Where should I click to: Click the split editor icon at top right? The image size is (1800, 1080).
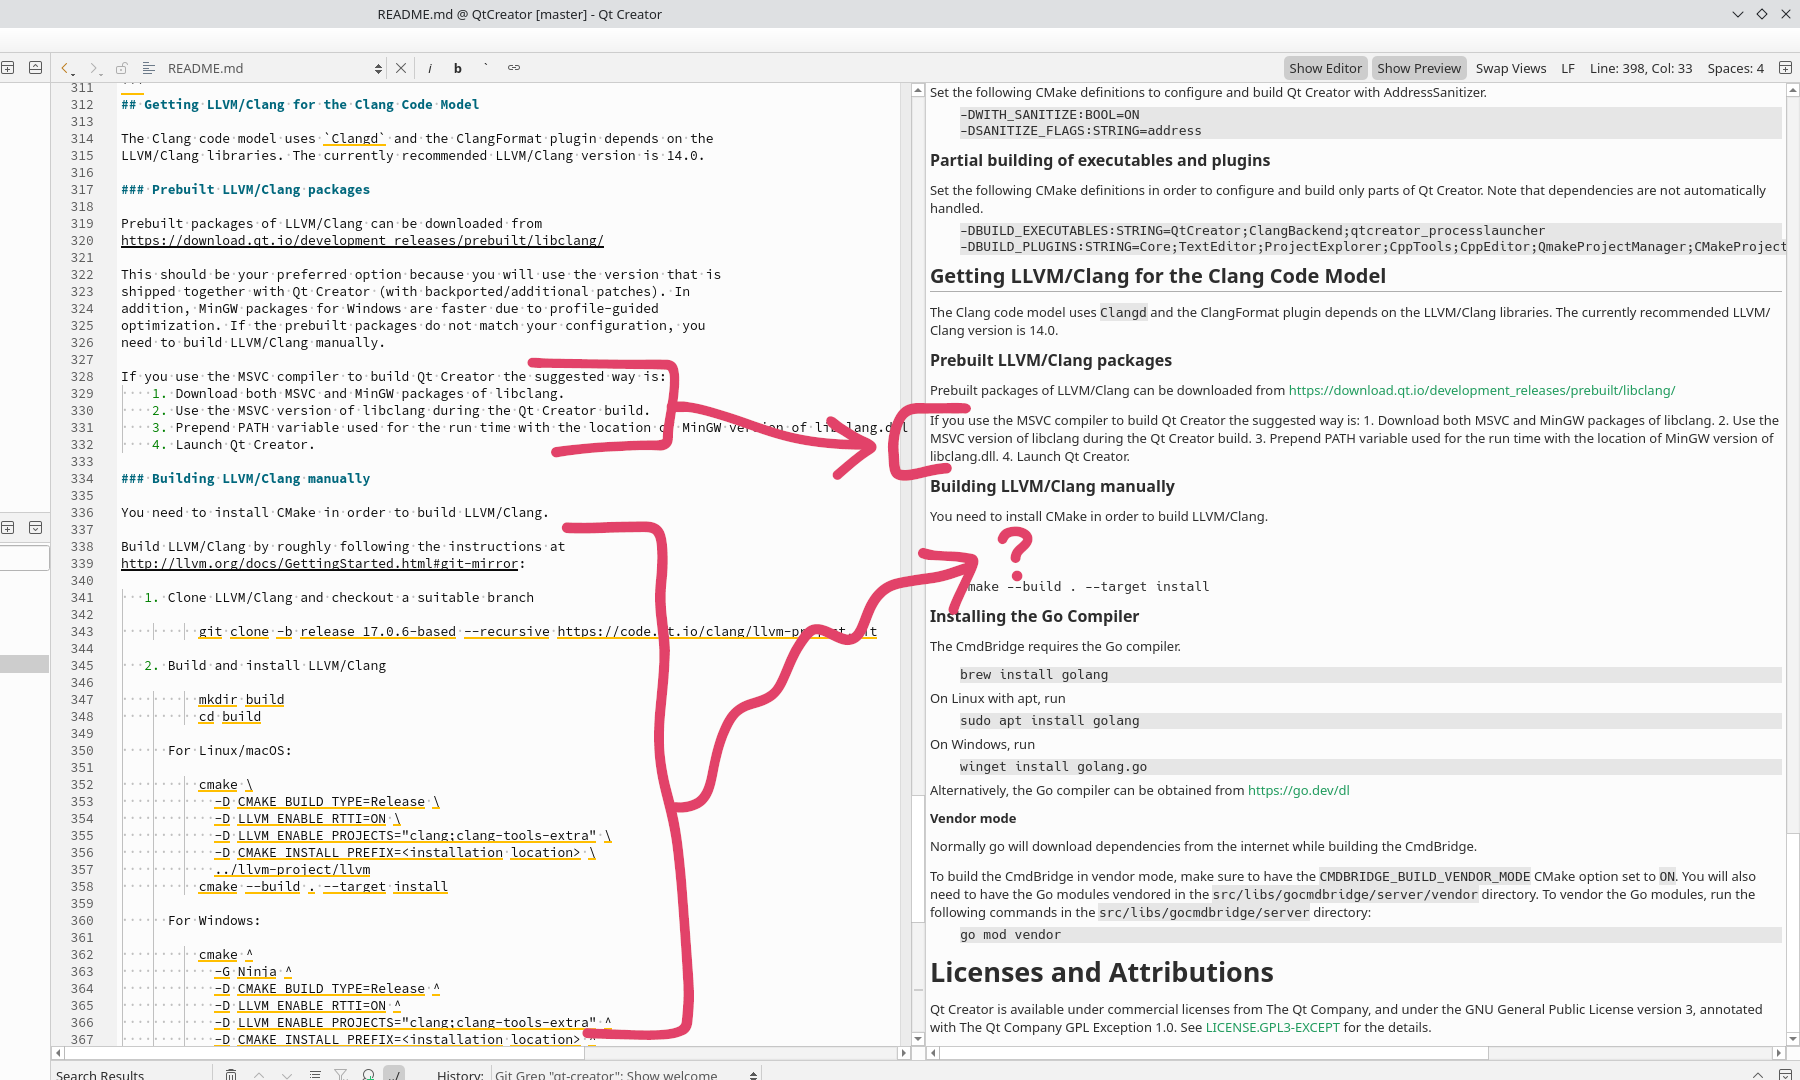(x=1785, y=68)
